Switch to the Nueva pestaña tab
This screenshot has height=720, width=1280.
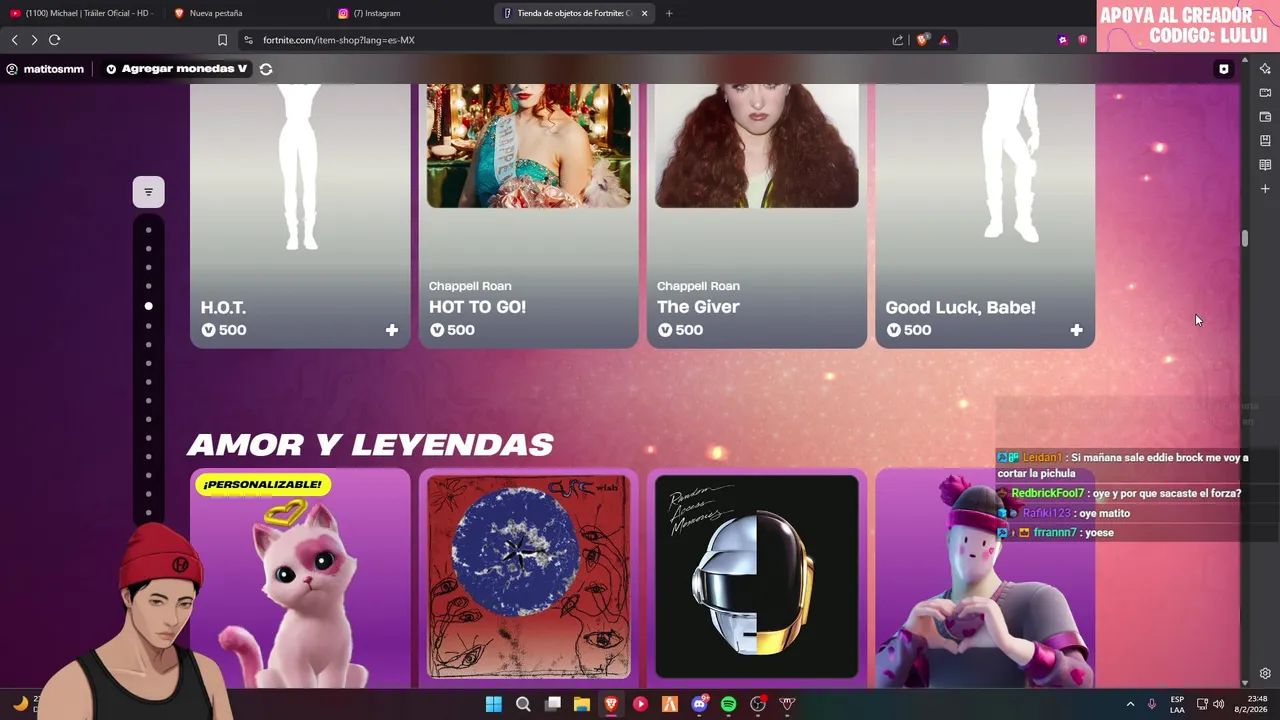(245, 13)
